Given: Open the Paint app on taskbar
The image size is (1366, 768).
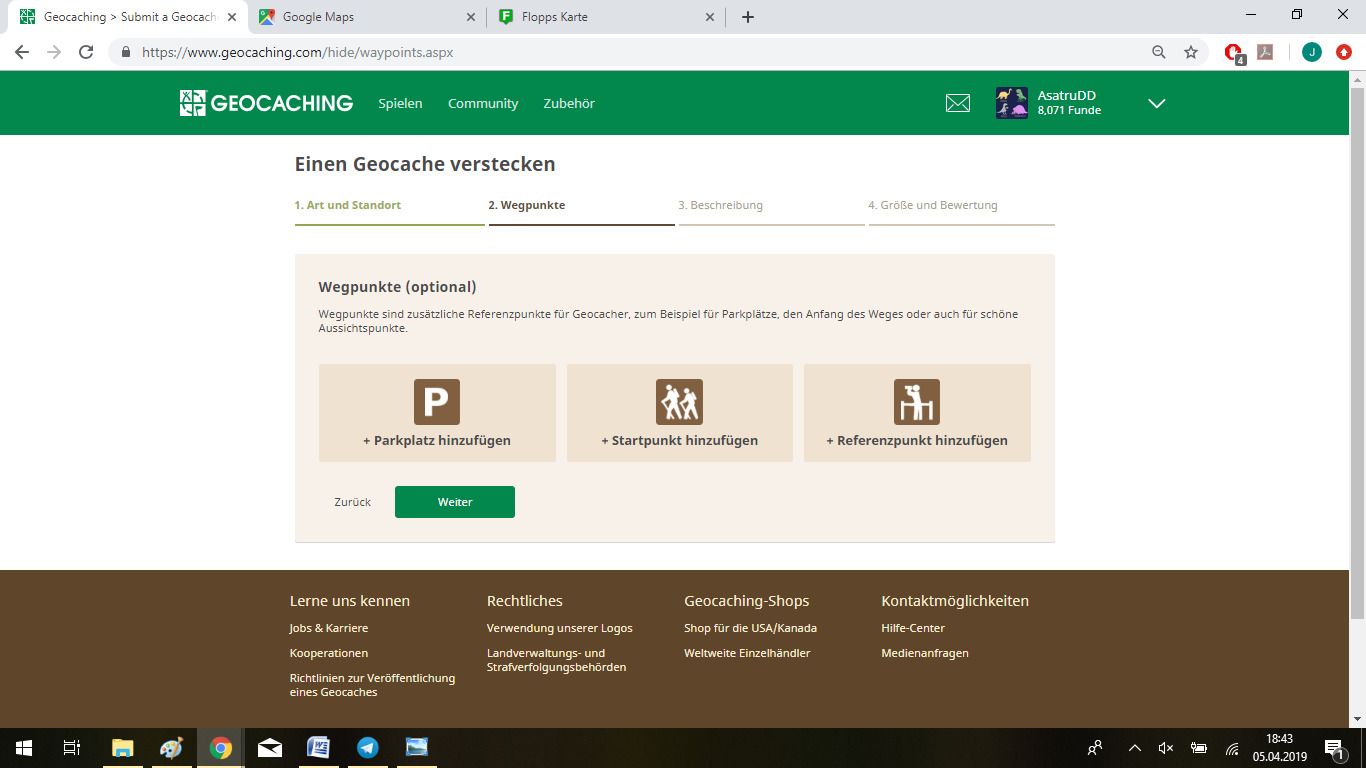Looking at the screenshot, I should click(x=171, y=747).
